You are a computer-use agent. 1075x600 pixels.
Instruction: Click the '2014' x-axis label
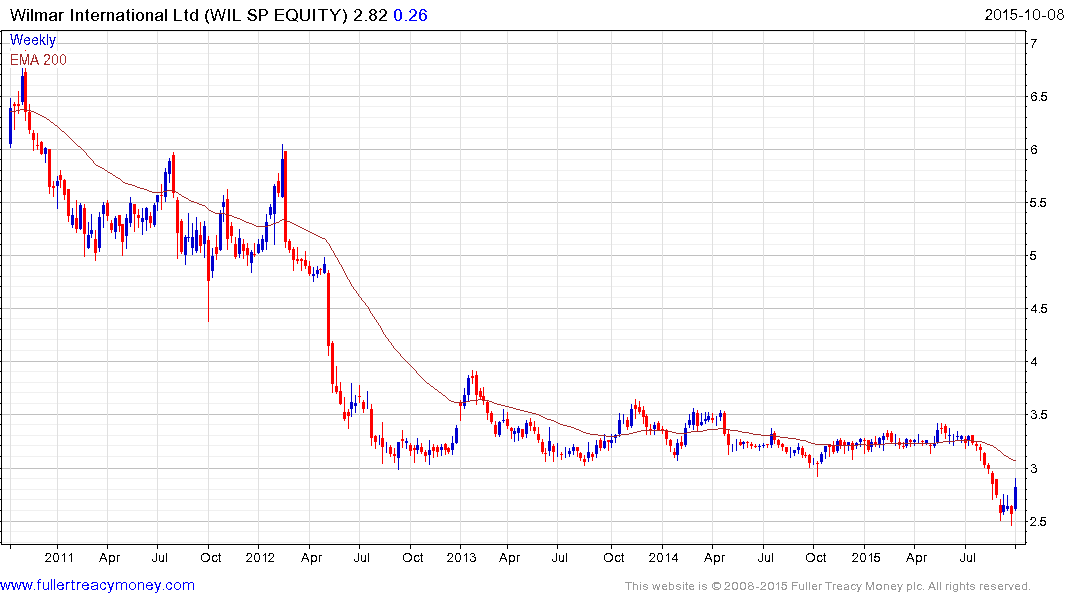tap(663, 557)
